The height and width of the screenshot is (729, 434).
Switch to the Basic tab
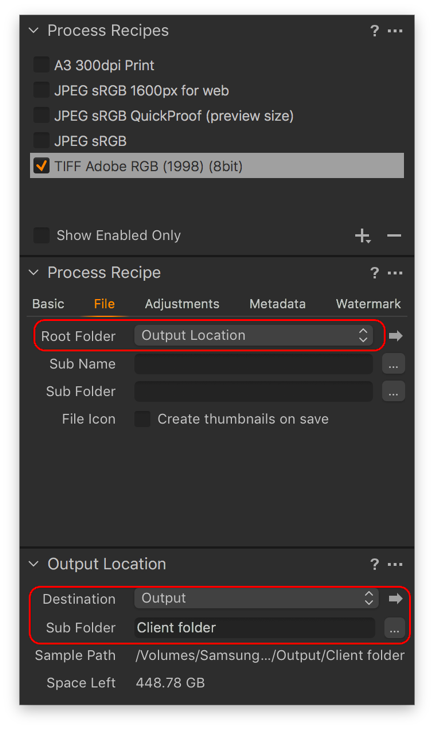click(x=48, y=304)
